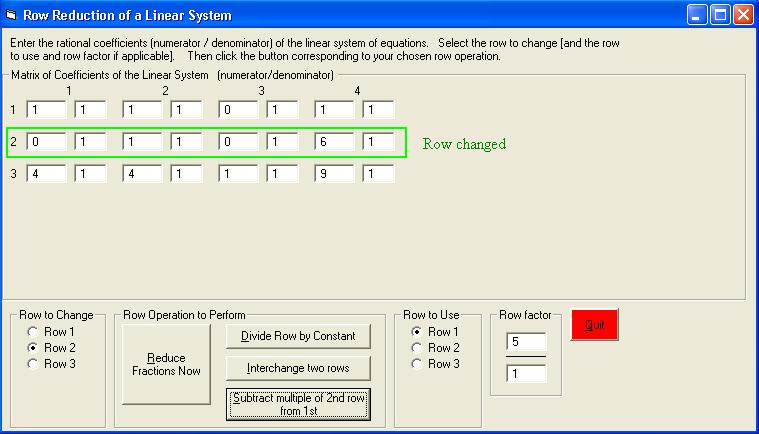Select Row 2 in Row to Change
This screenshot has width=759, height=434.
pyautogui.click(x=51, y=348)
